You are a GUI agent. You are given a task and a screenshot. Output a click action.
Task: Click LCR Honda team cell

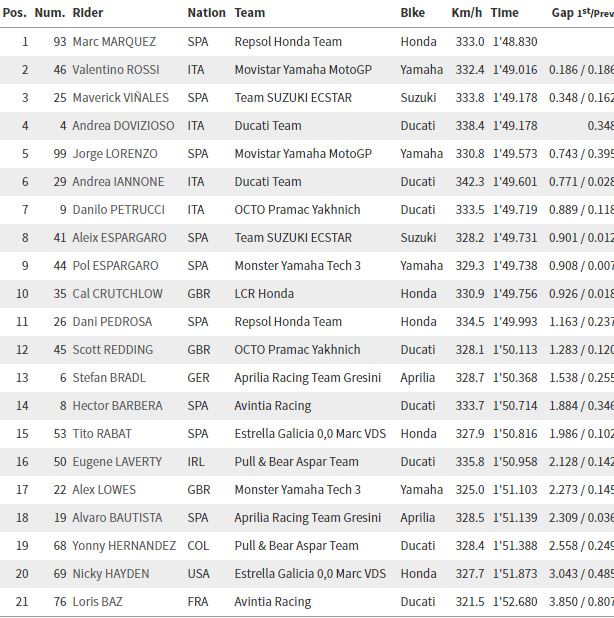[264, 294]
